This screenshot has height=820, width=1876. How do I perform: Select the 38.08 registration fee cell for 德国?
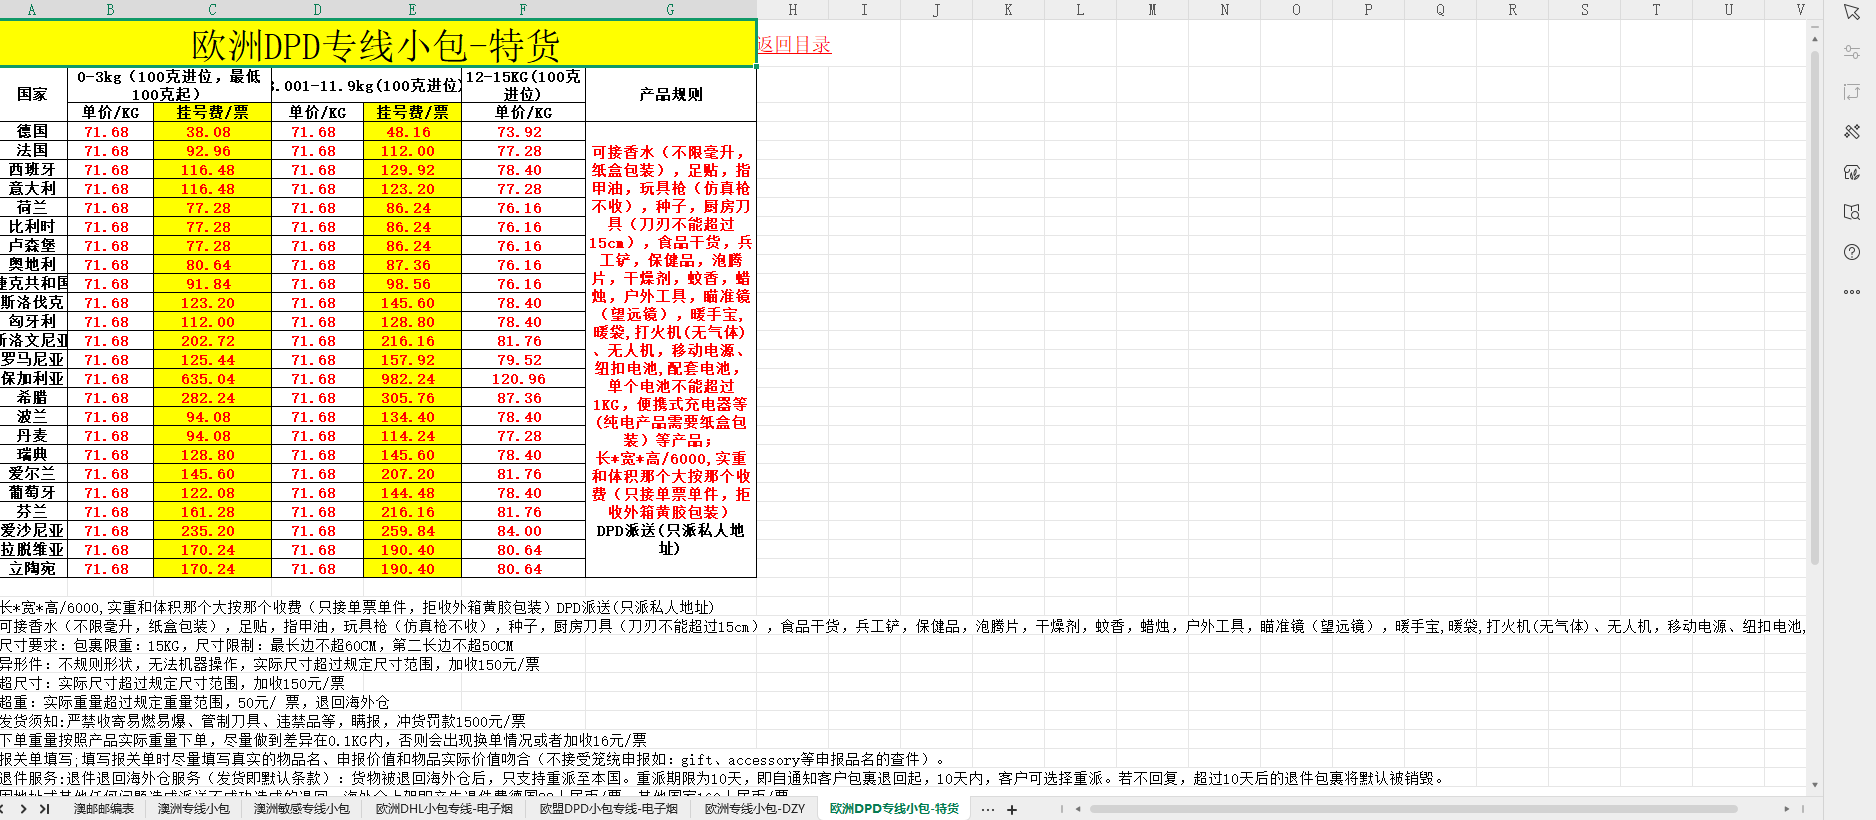(212, 132)
